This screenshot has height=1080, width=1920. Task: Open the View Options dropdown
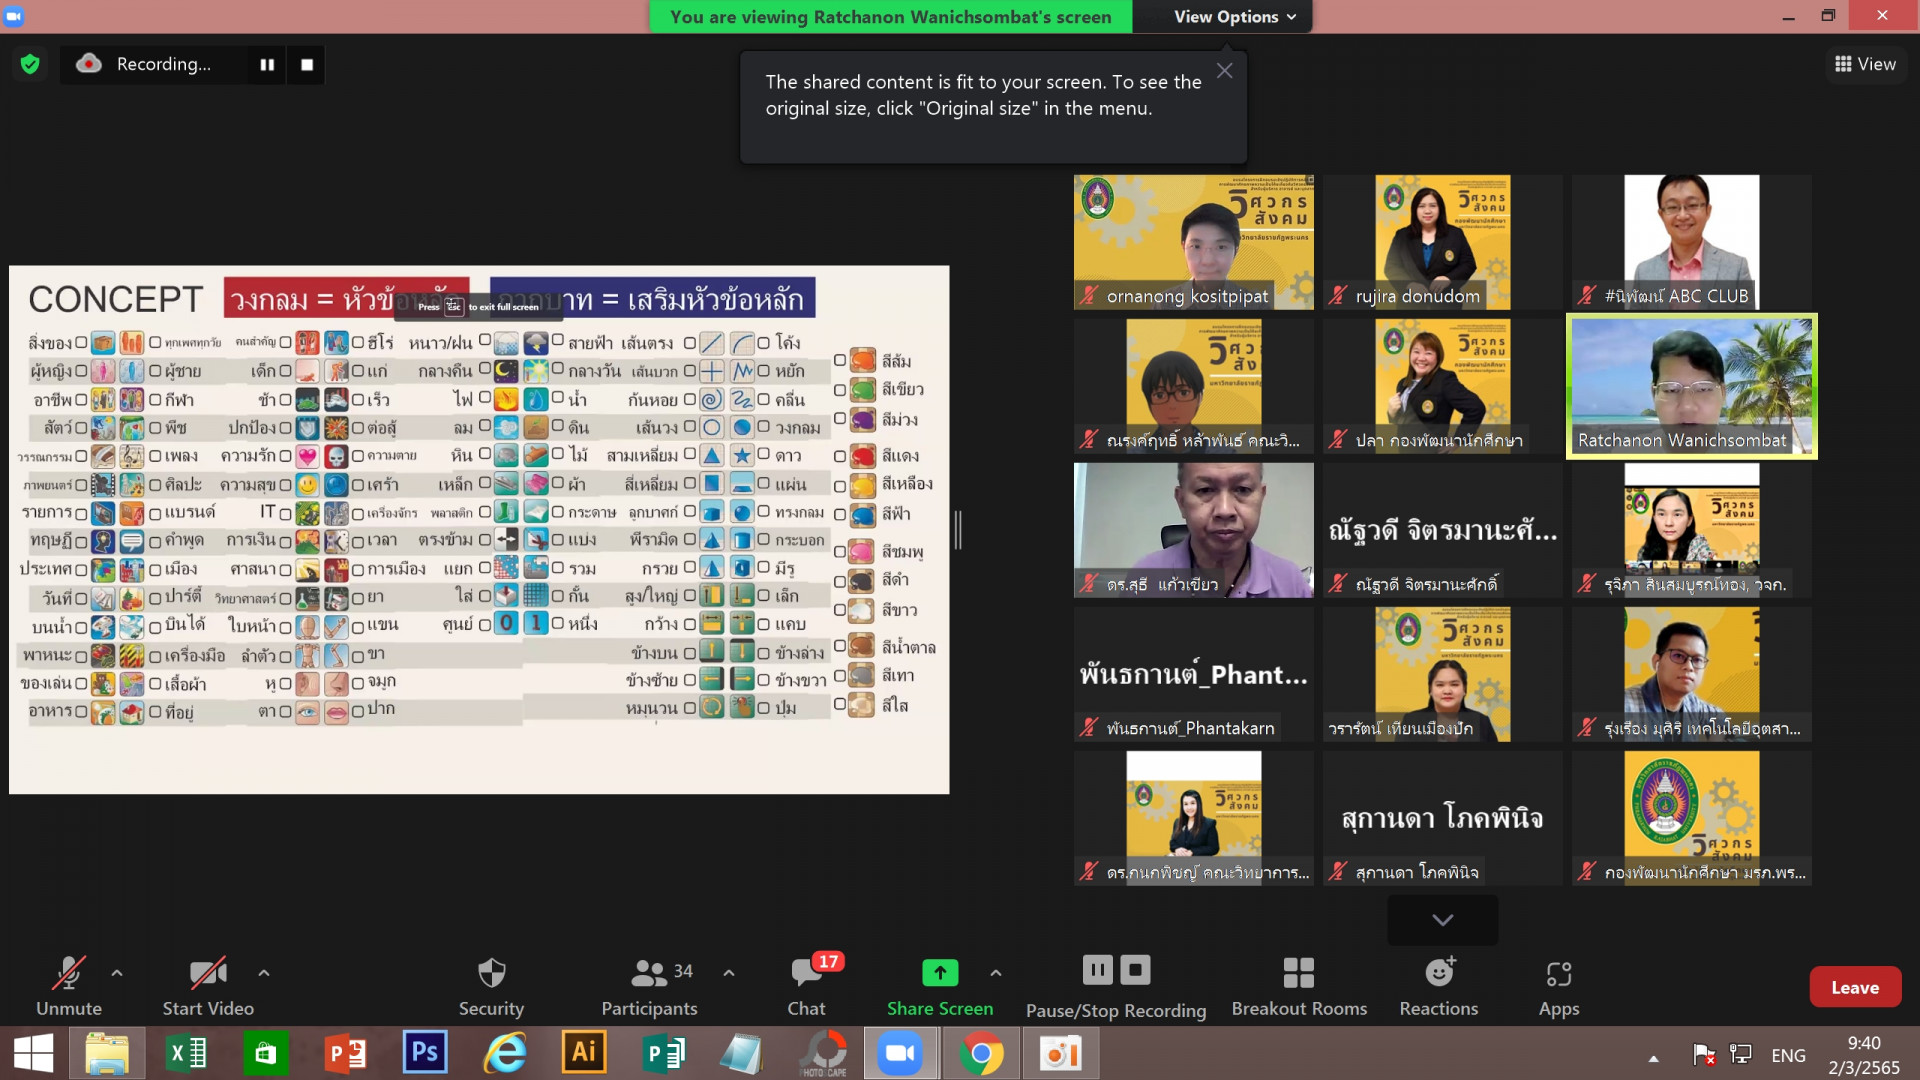pyautogui.click(x=1235, y=17)
